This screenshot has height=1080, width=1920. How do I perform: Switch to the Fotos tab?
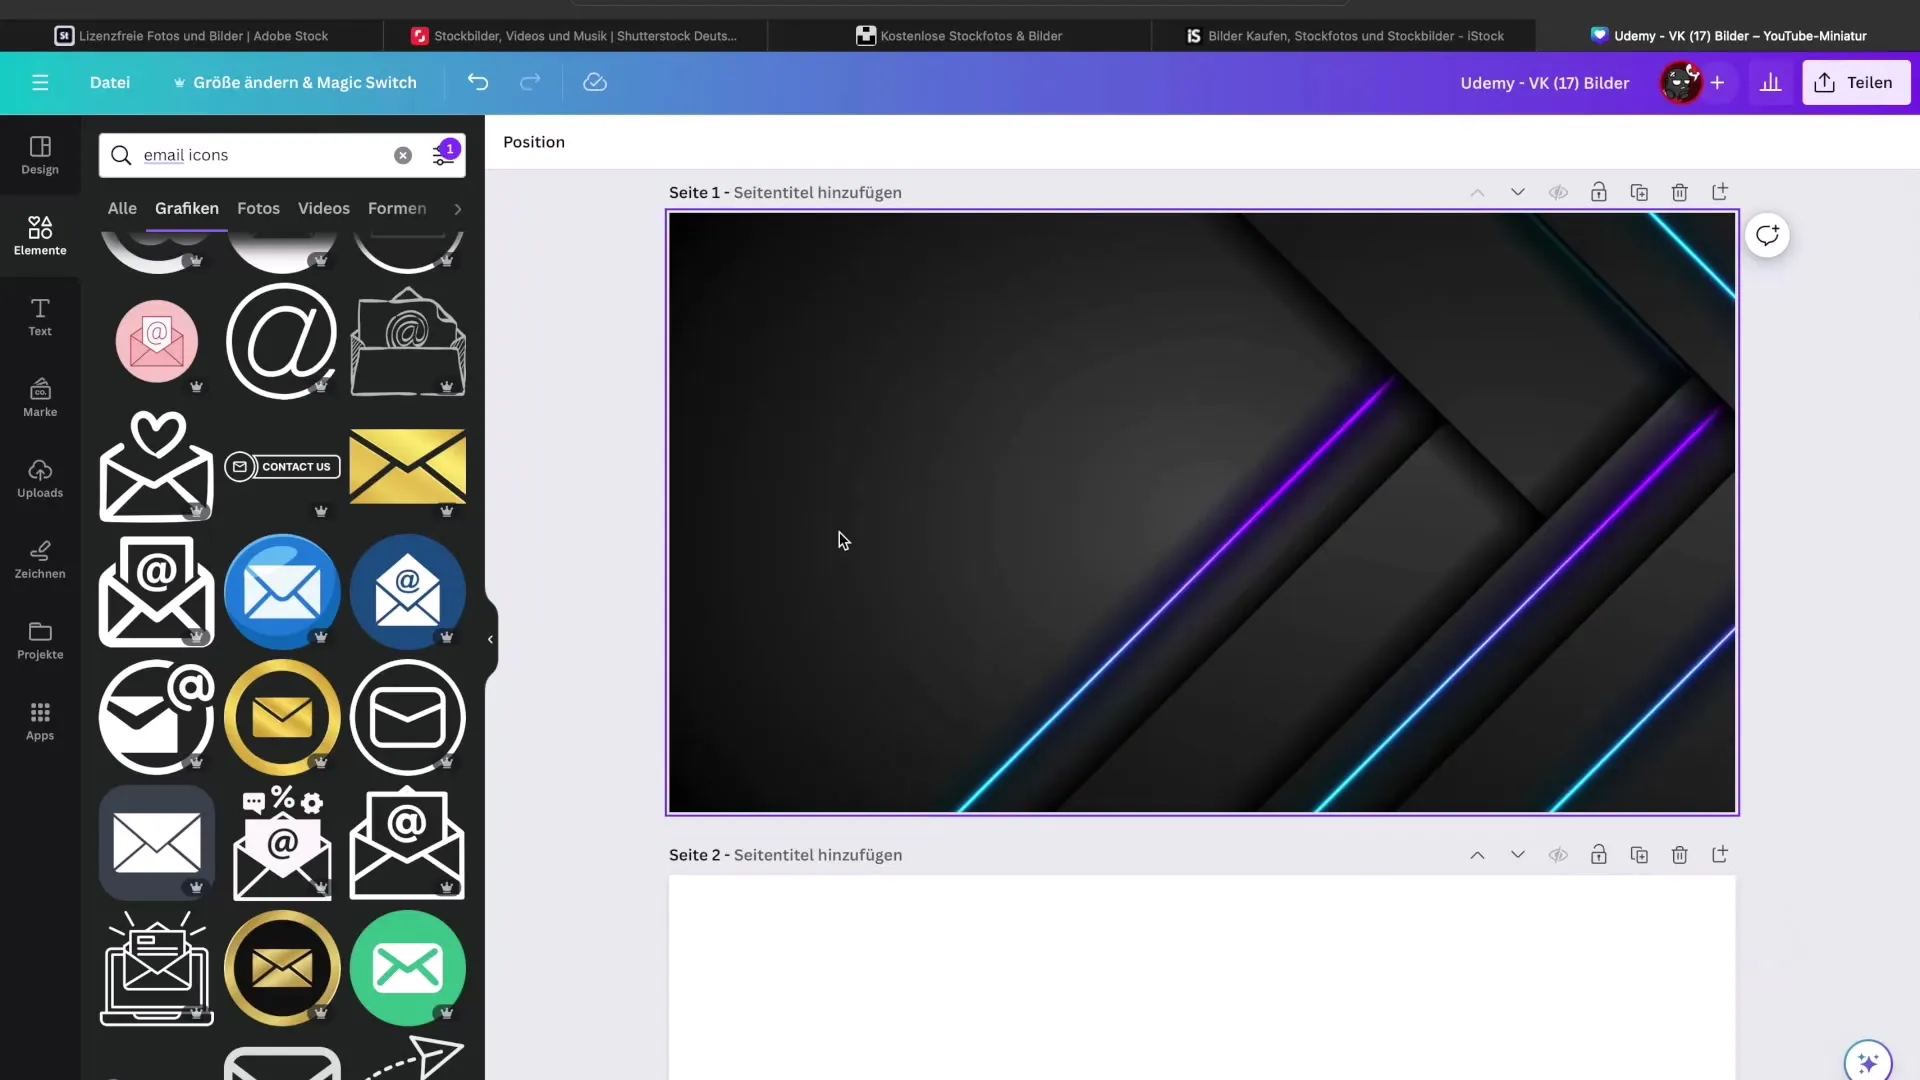click(x=258, y=208)
